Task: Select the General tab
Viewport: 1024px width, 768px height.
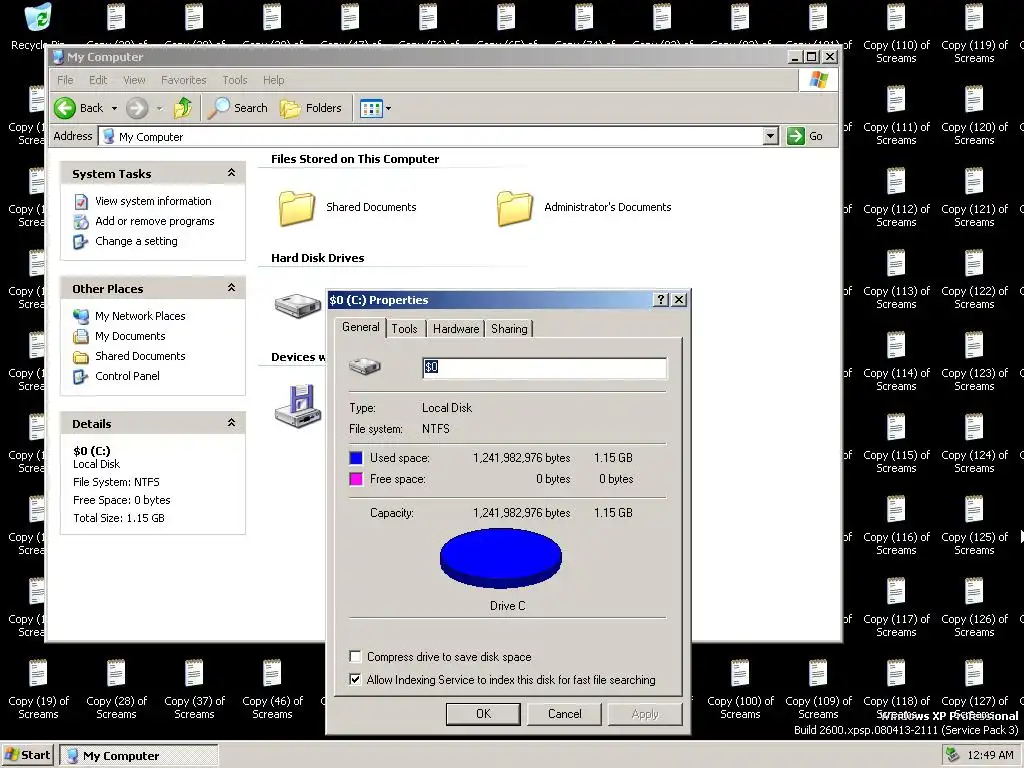Action: pos(360,327)
